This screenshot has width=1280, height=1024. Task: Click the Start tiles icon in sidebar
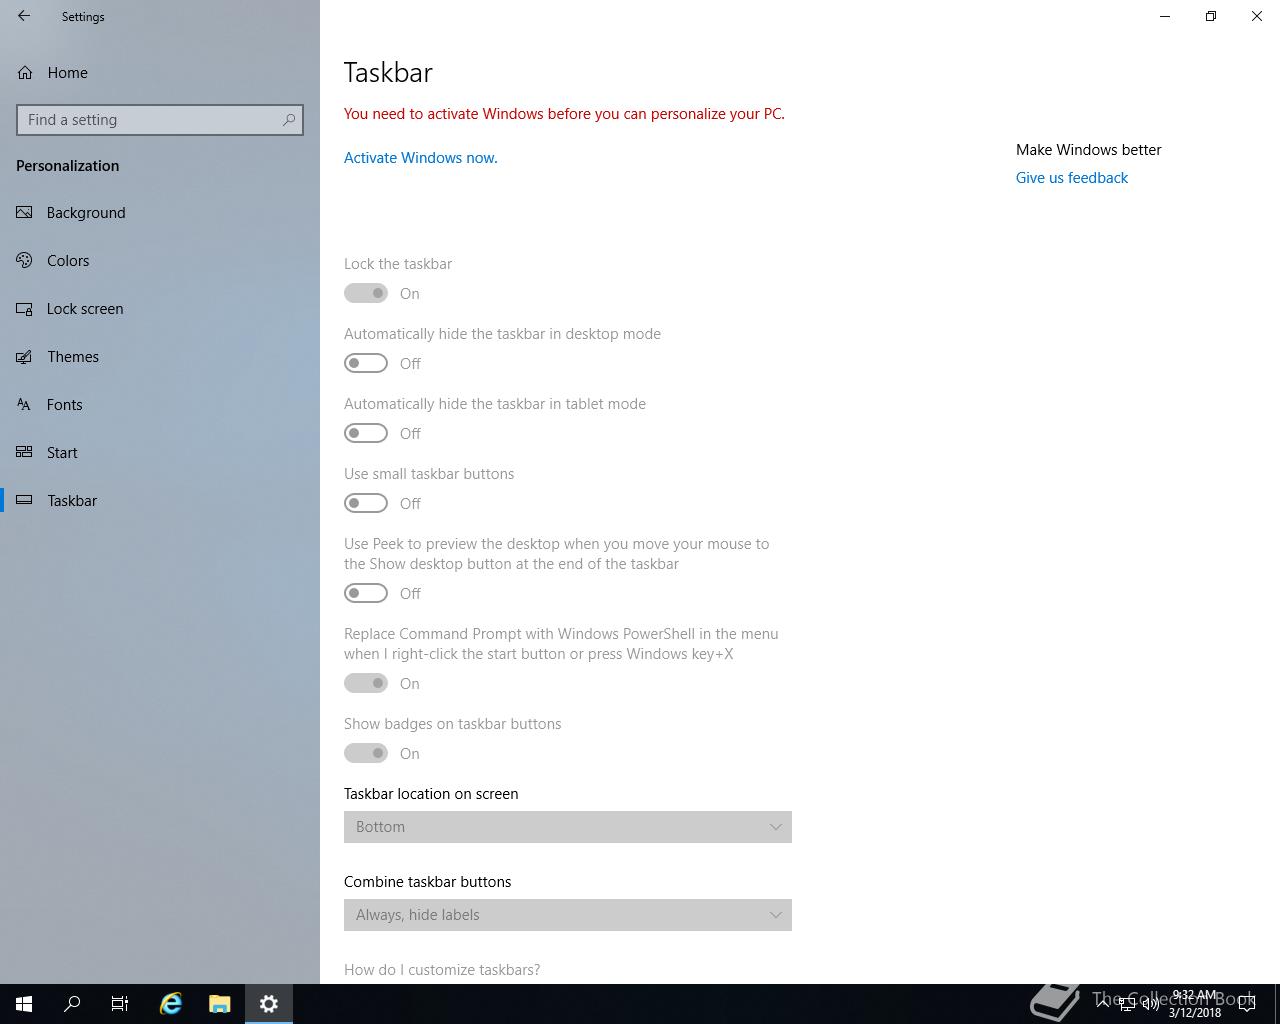(24, 452)
